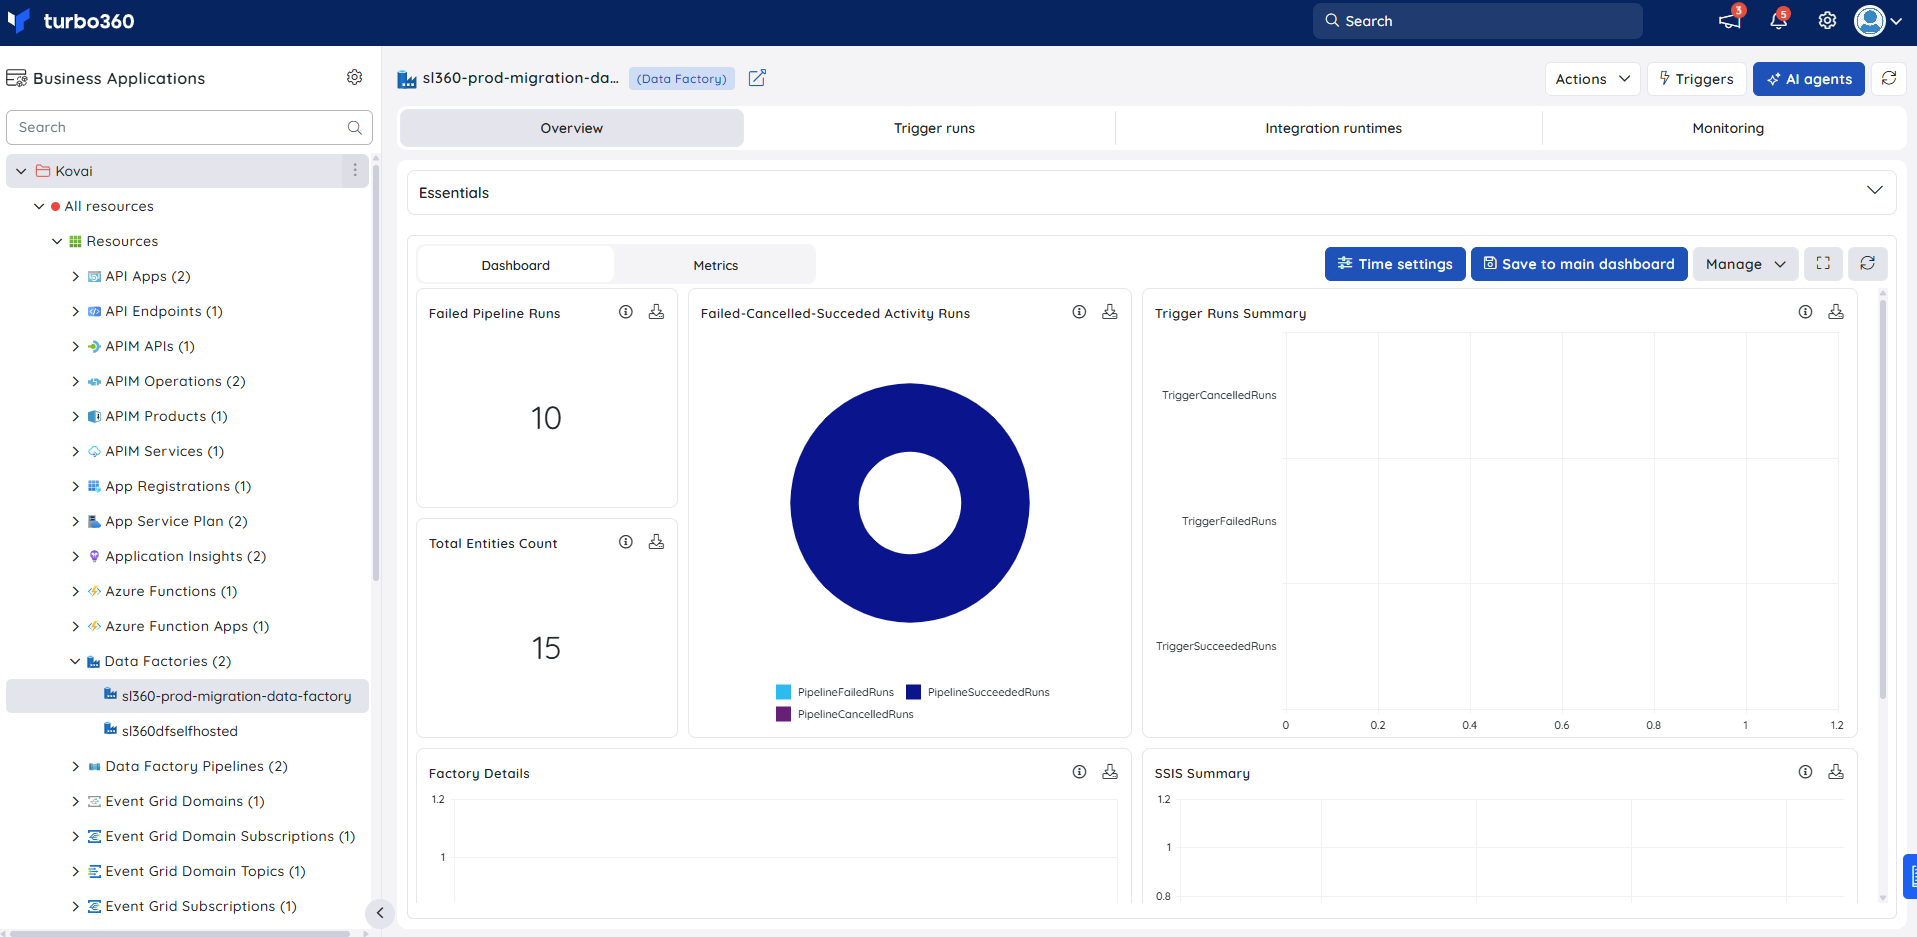Screen dimensions: 1917x937
Task: Open Business Applications settings gear
Action: pyautogui.click(x=354, y=77)
